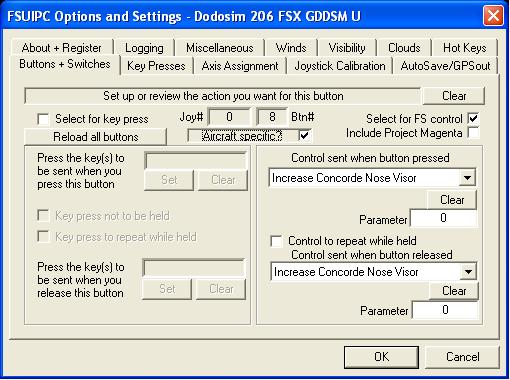Uncheck Select for FS control
510x380 pixels.
473,118
